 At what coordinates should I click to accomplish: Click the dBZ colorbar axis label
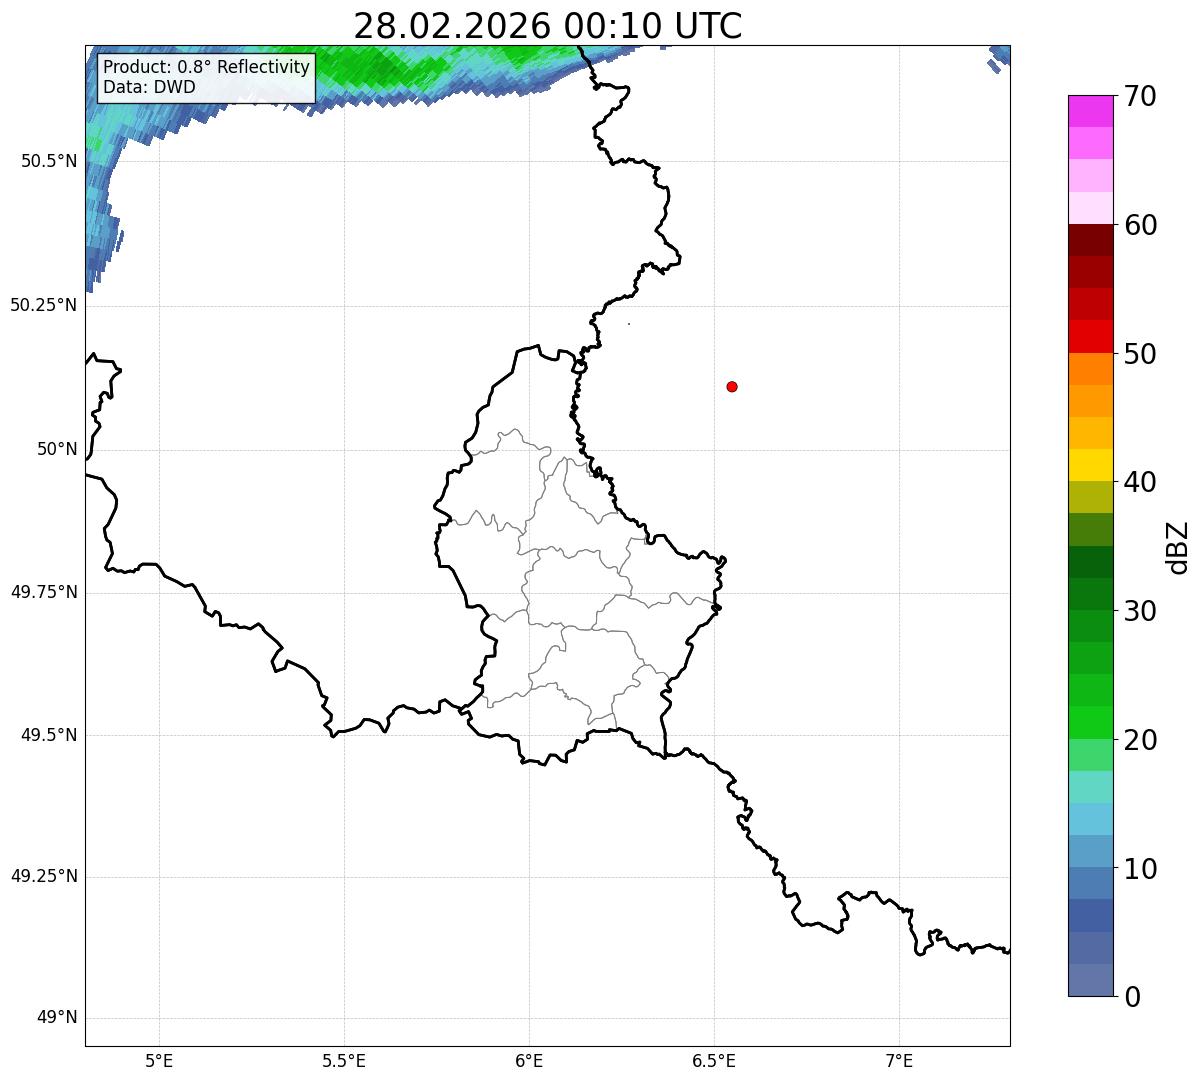(1178, 547)
